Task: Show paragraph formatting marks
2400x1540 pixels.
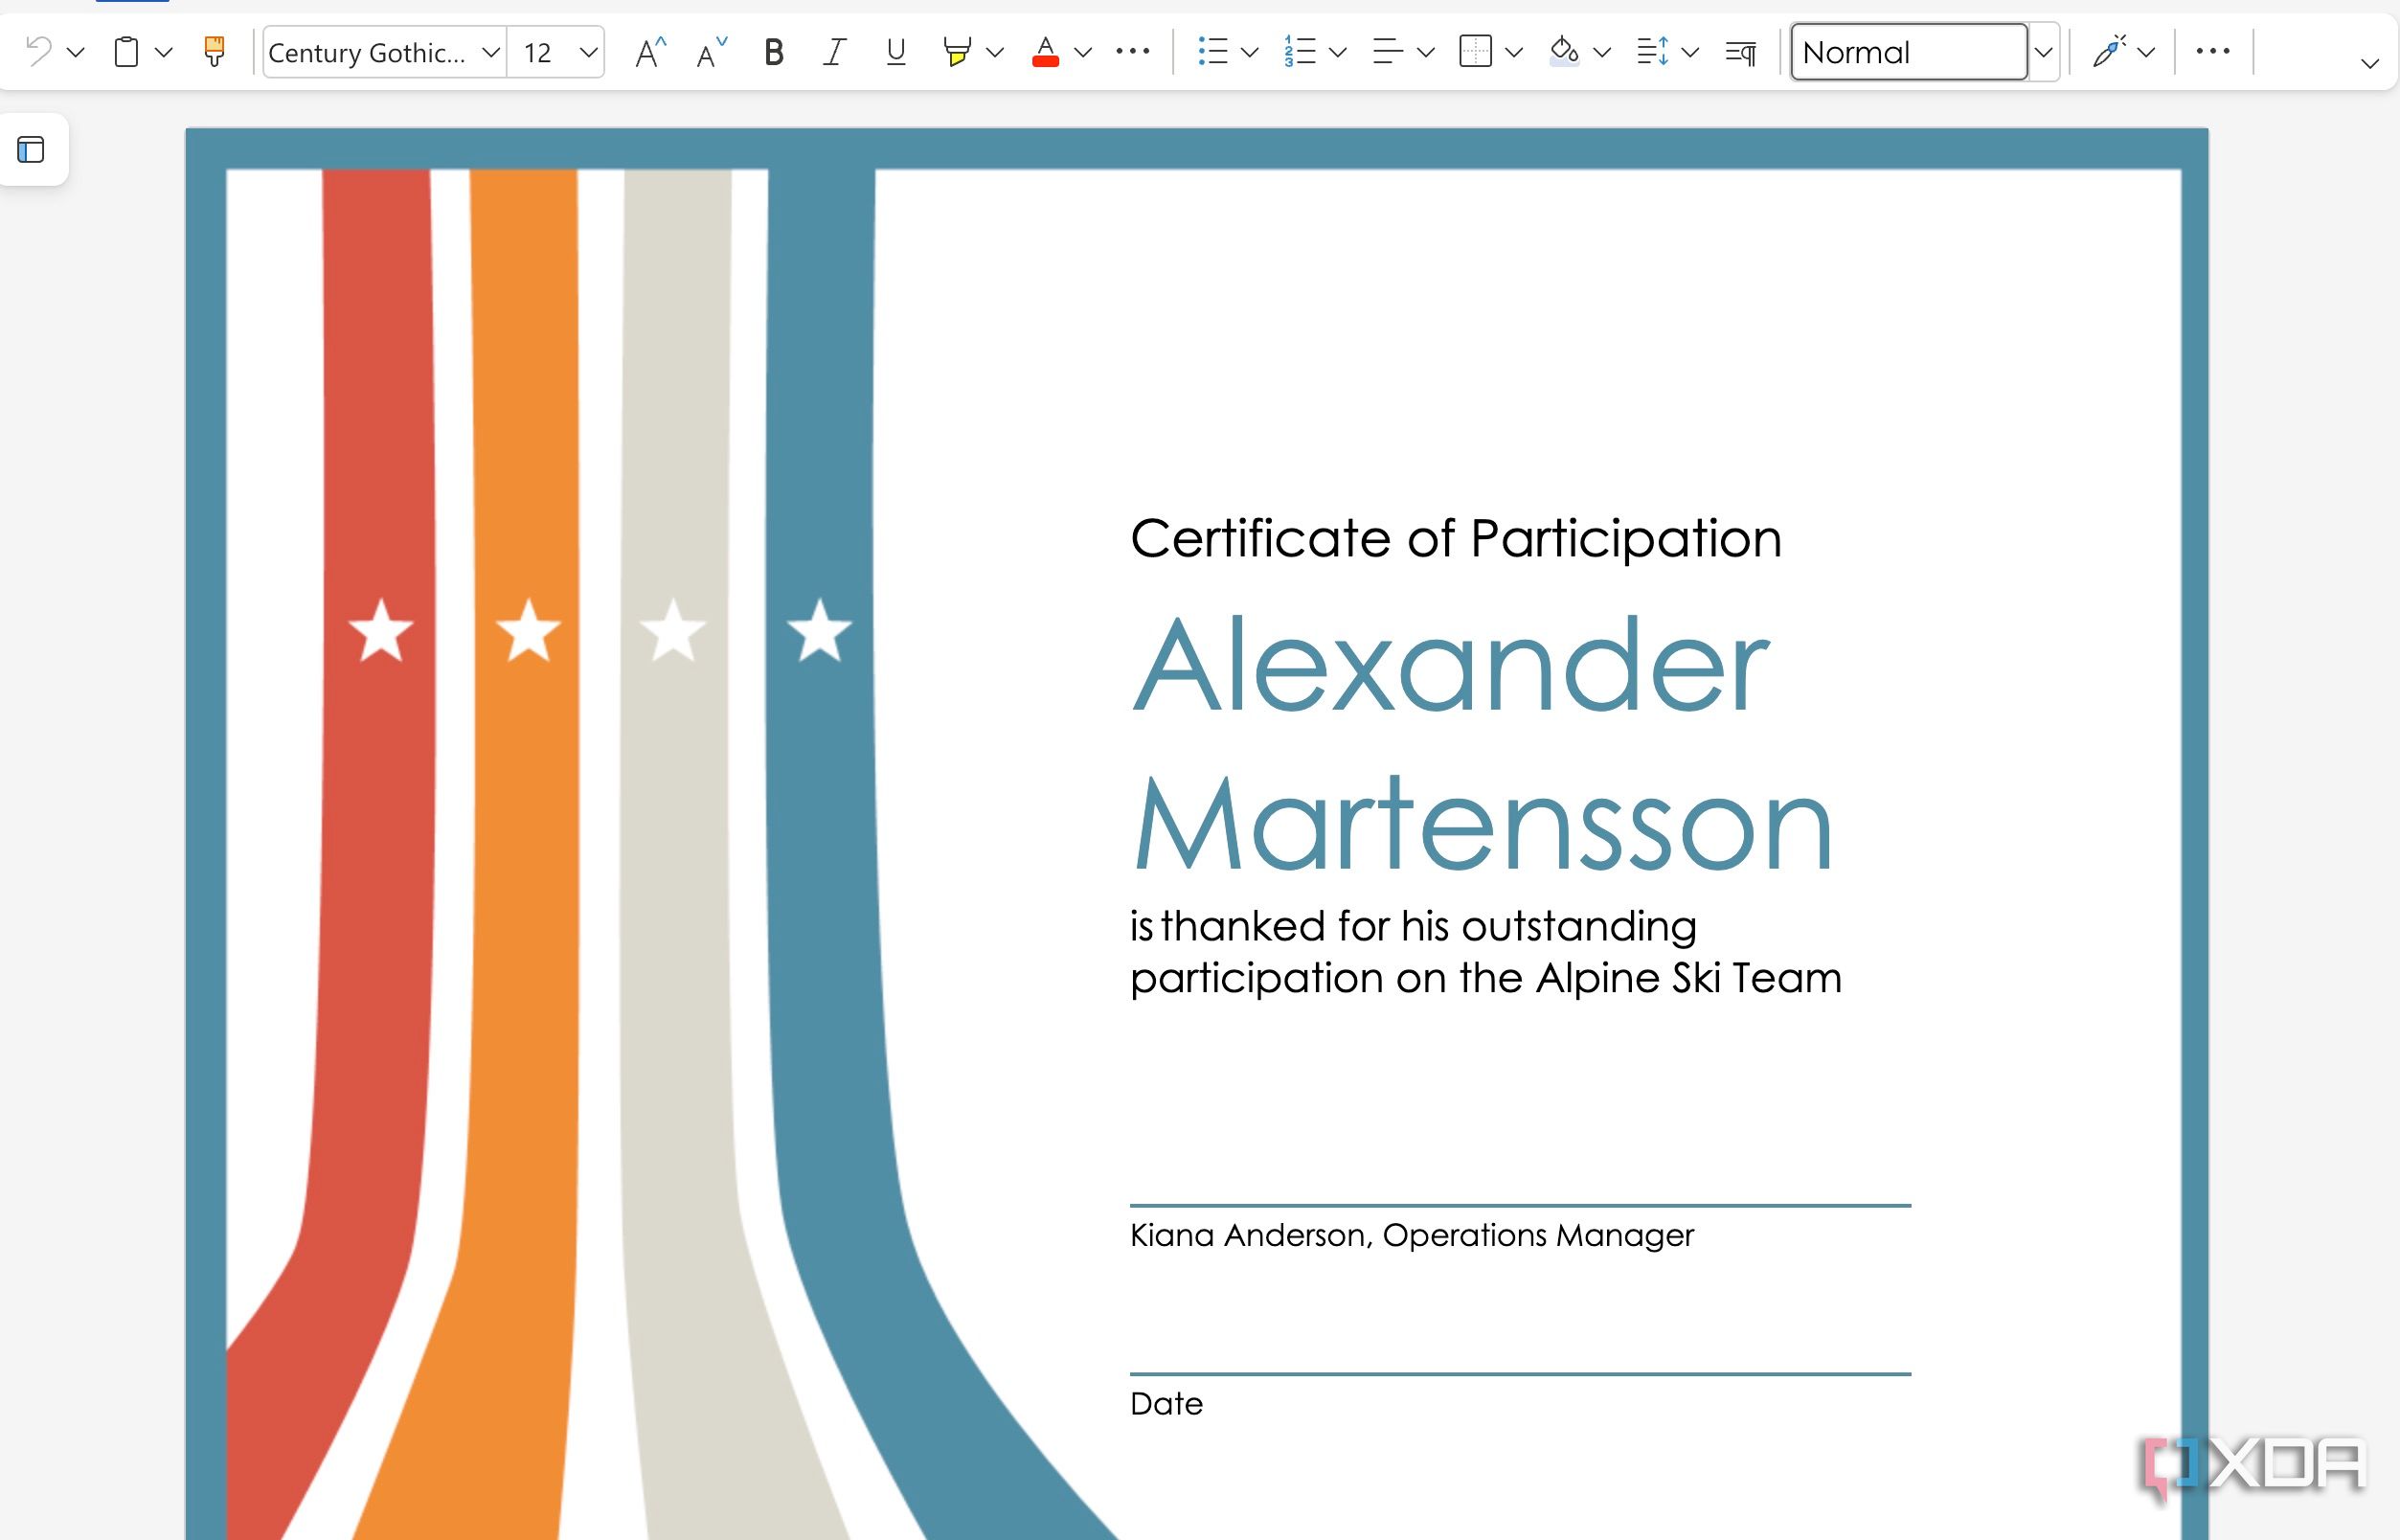Action: (x=1739, y=52)
